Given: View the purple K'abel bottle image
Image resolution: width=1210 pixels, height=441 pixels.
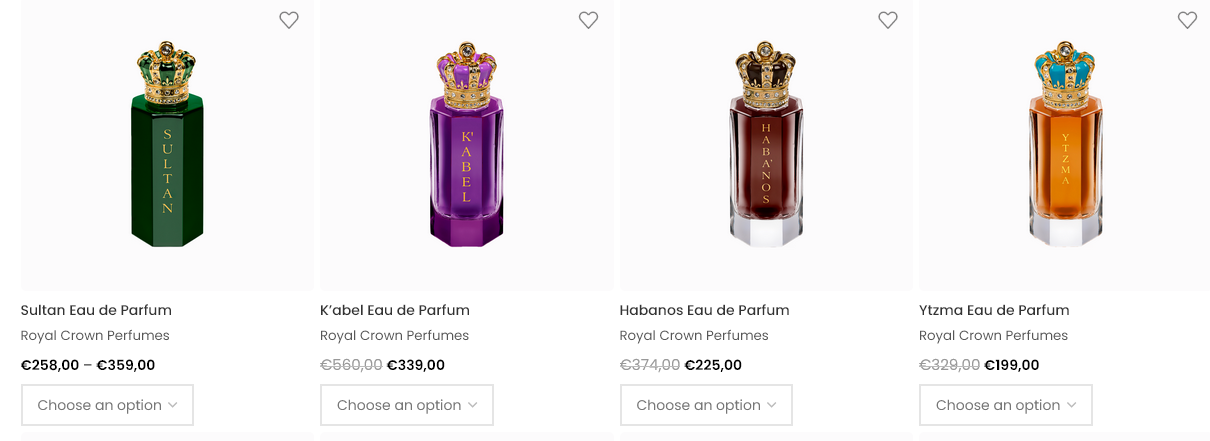Looking at the screenshot, I should [x=466, y=145].
